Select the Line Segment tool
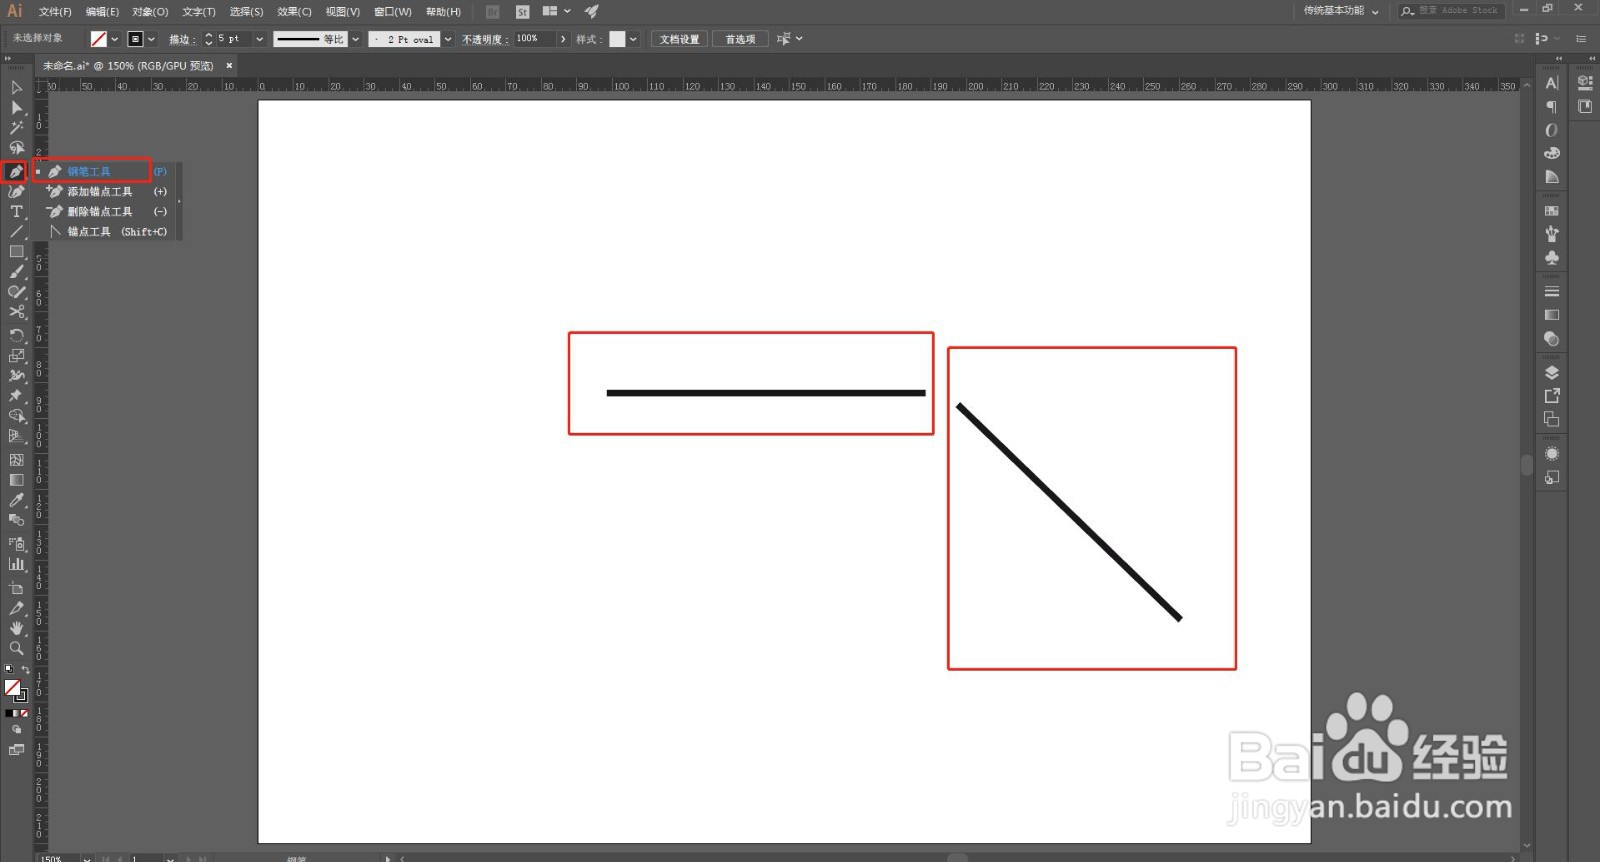This screenshot has width=1600, height=862. click(16, 232)
